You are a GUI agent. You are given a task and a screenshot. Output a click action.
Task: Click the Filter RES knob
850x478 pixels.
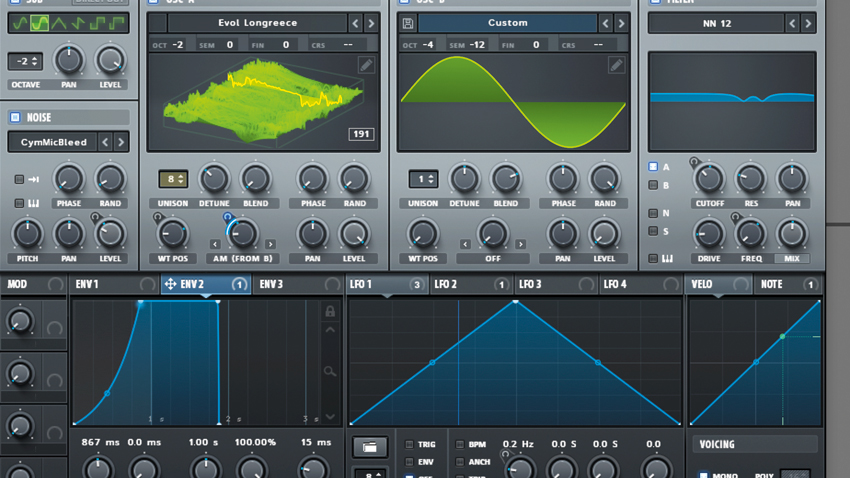(x=751, y=179)
